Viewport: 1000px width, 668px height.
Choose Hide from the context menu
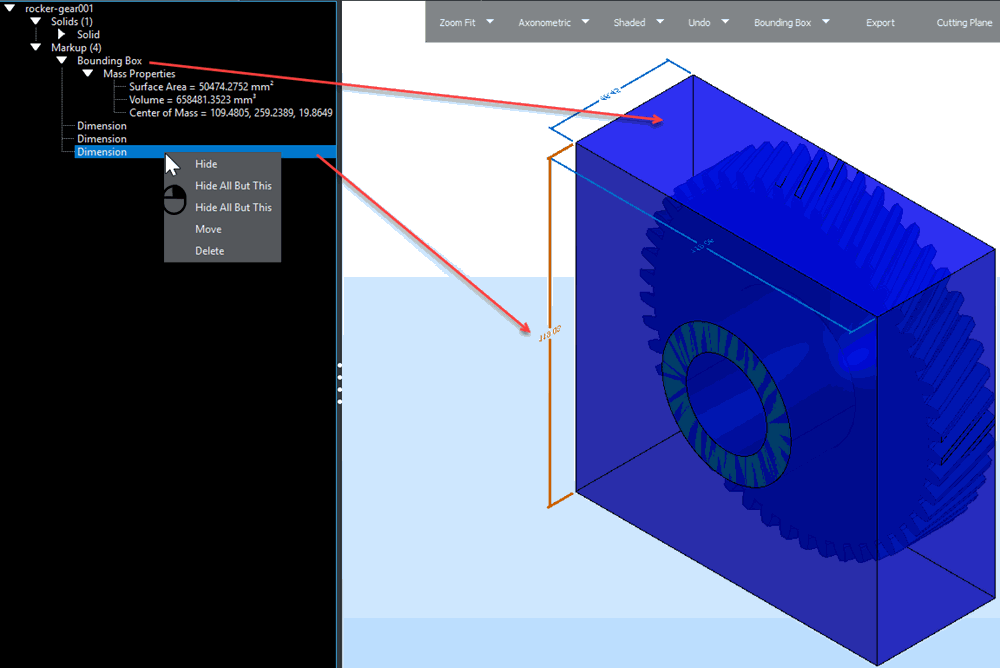coord(206,164)
